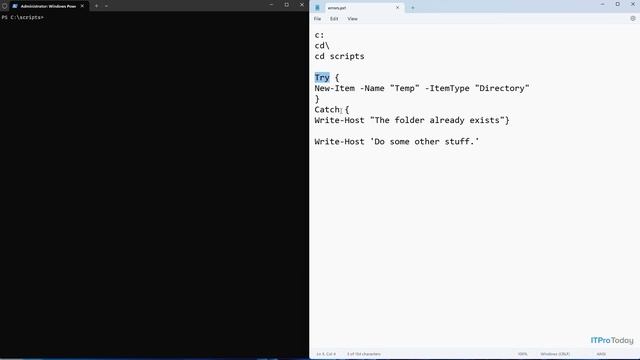Click the word Catch in the script

[x=327, y=109]
